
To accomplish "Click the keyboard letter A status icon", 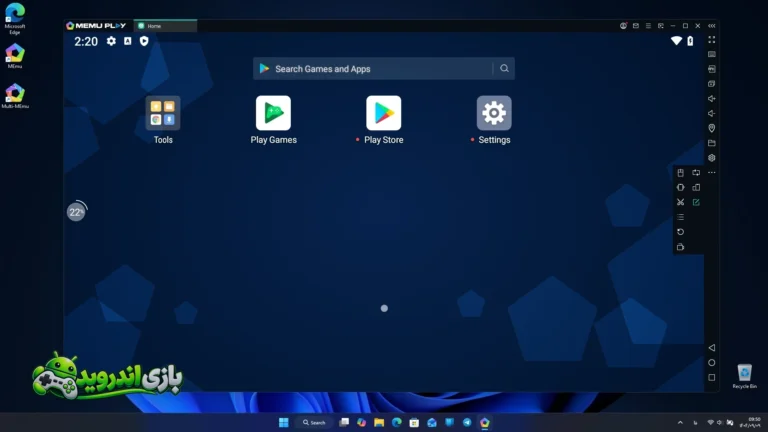I will tap(127, 41).
